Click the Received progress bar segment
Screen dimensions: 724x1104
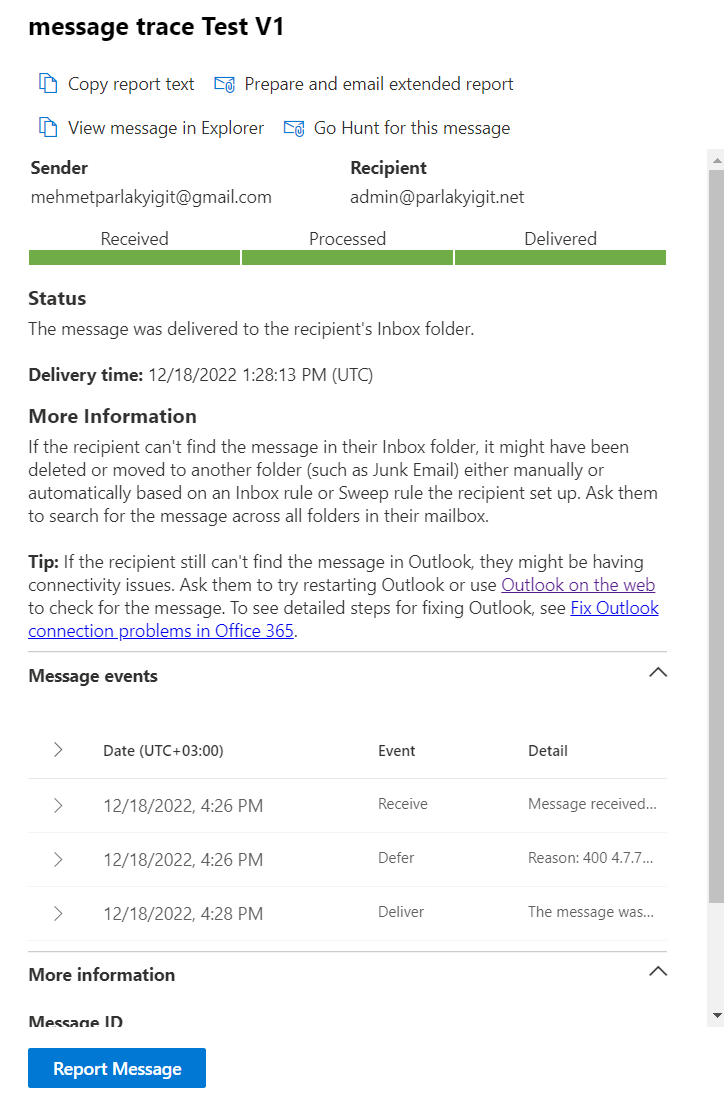[135, 258]
